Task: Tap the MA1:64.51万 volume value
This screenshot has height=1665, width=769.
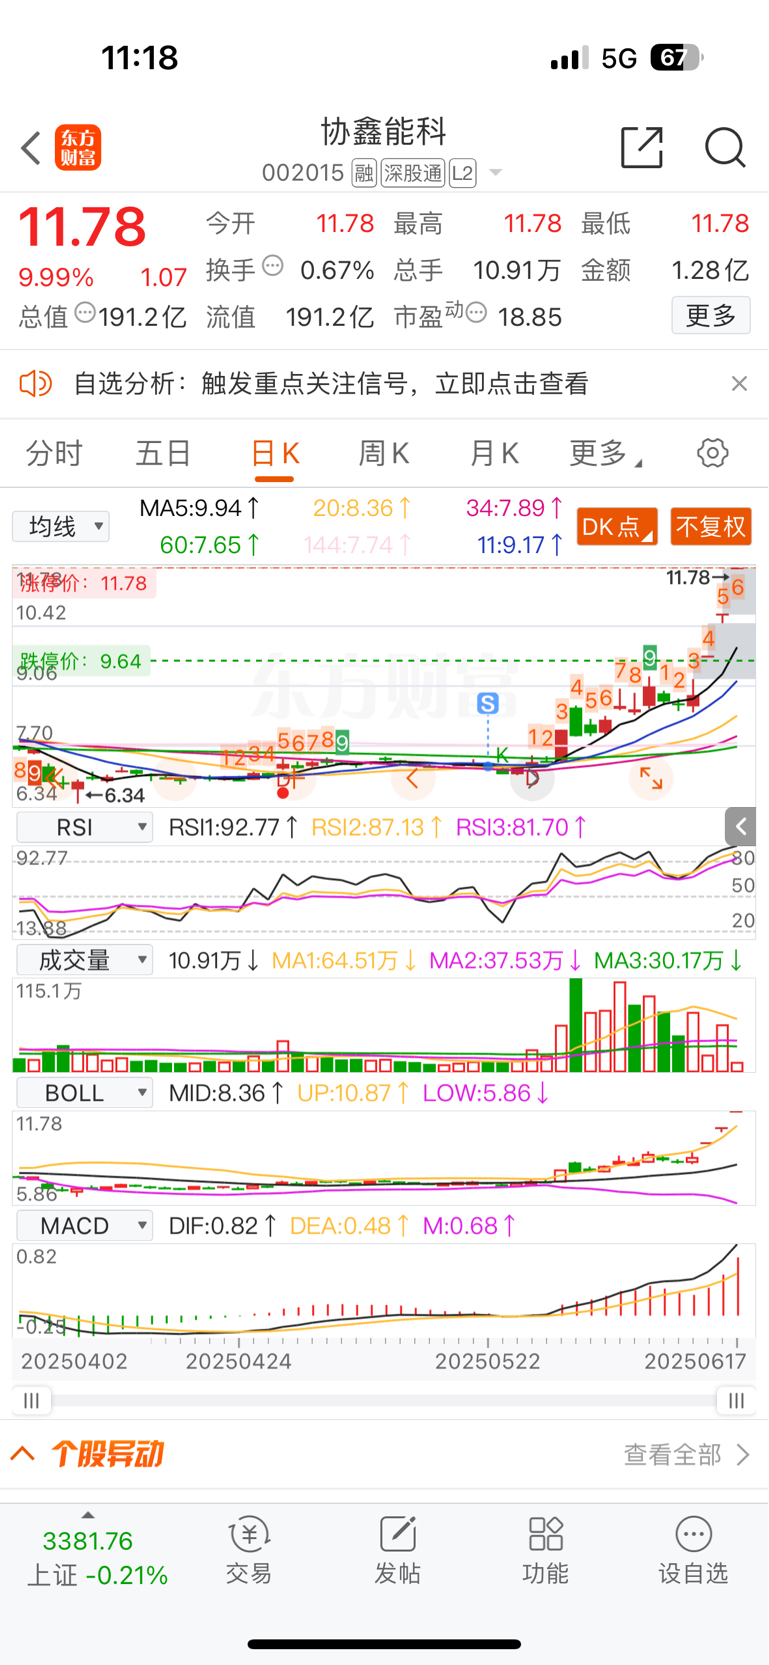Action: click(x=344, y=960)
